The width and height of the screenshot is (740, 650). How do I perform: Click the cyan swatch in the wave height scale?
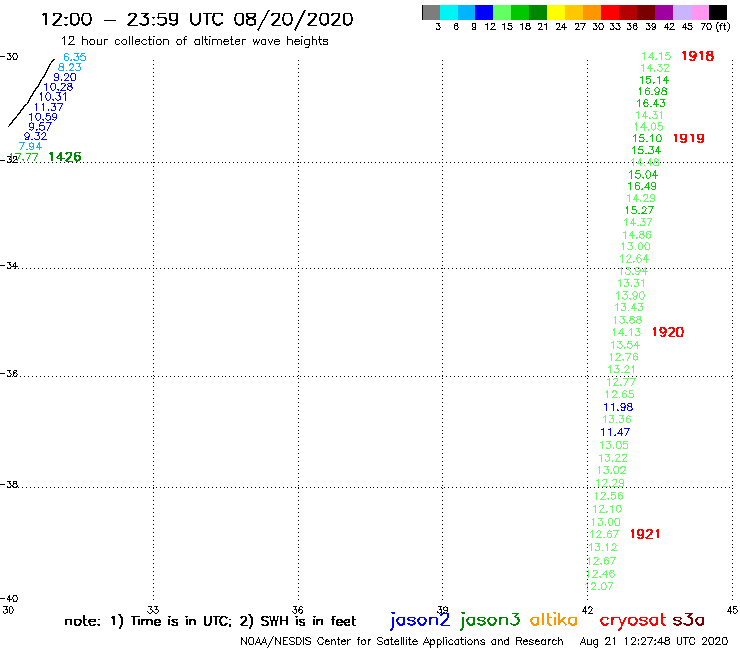point(449,12)
